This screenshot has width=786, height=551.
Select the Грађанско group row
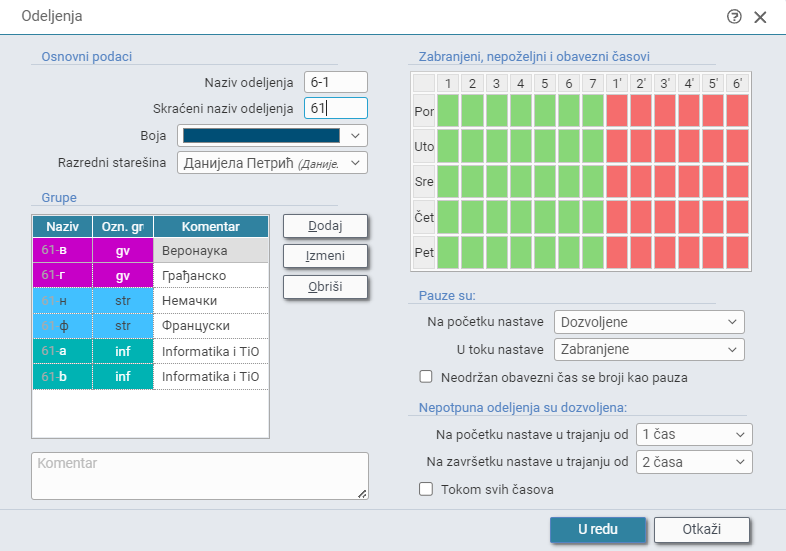150,275
